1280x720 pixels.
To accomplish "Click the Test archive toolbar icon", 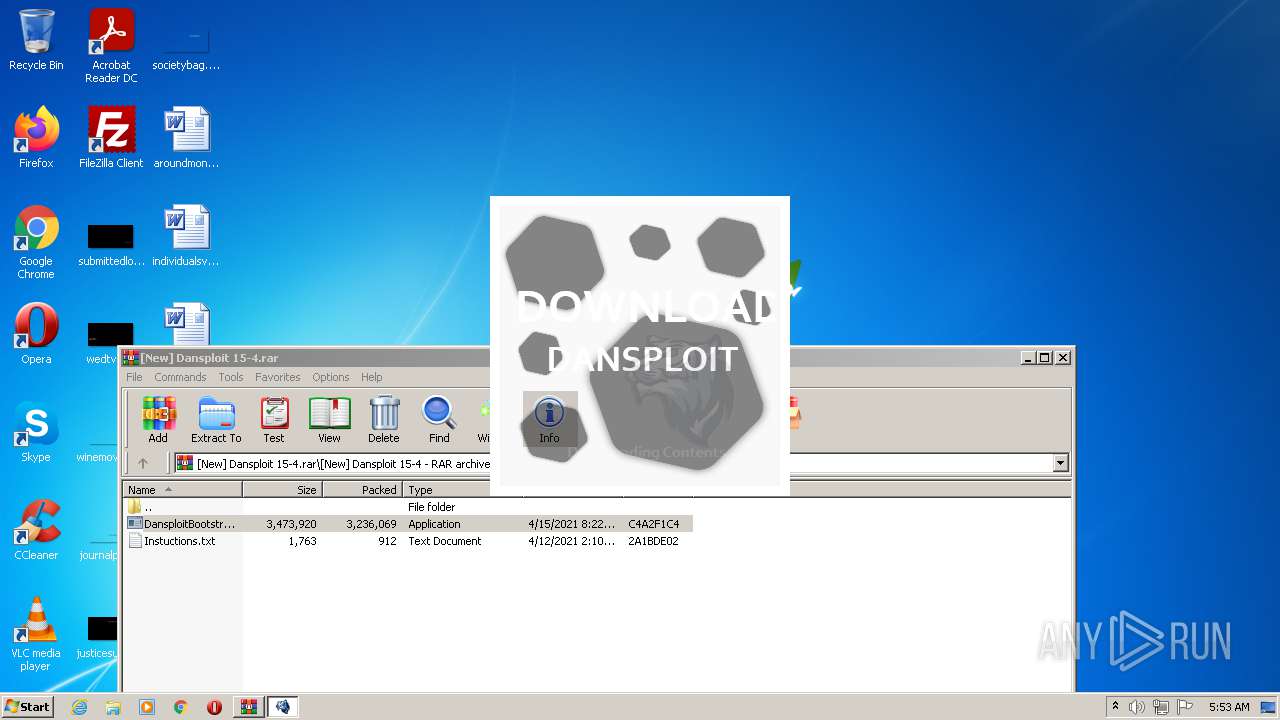I will pyautogui.click(x=274, y=419).
